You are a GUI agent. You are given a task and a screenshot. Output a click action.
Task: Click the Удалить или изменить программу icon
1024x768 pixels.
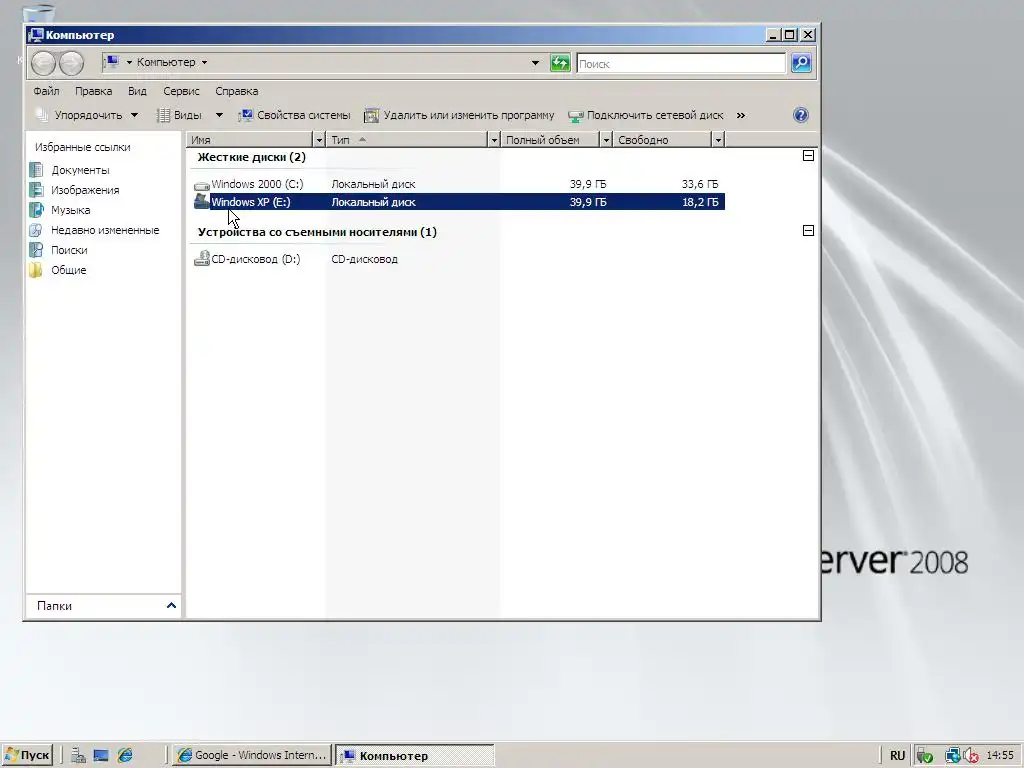point(371,116)
